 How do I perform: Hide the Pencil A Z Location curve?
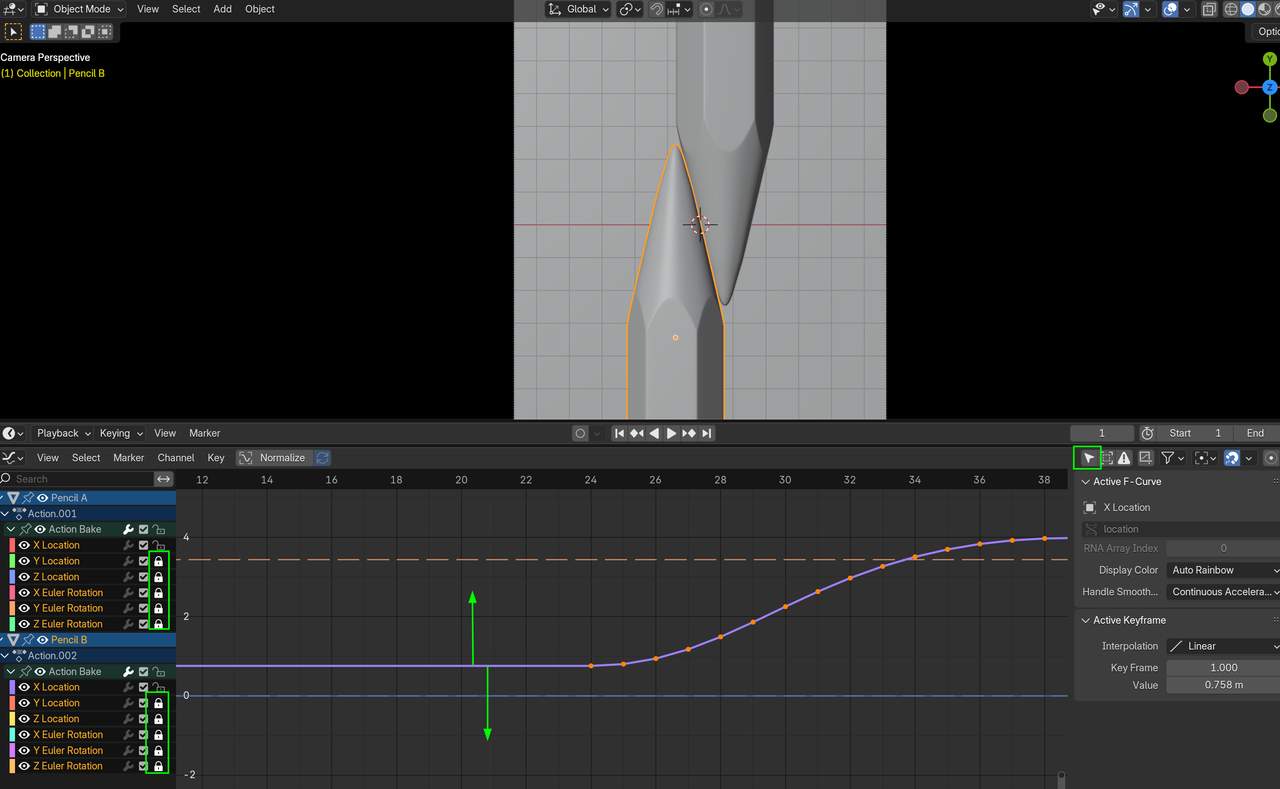(24, 577)
